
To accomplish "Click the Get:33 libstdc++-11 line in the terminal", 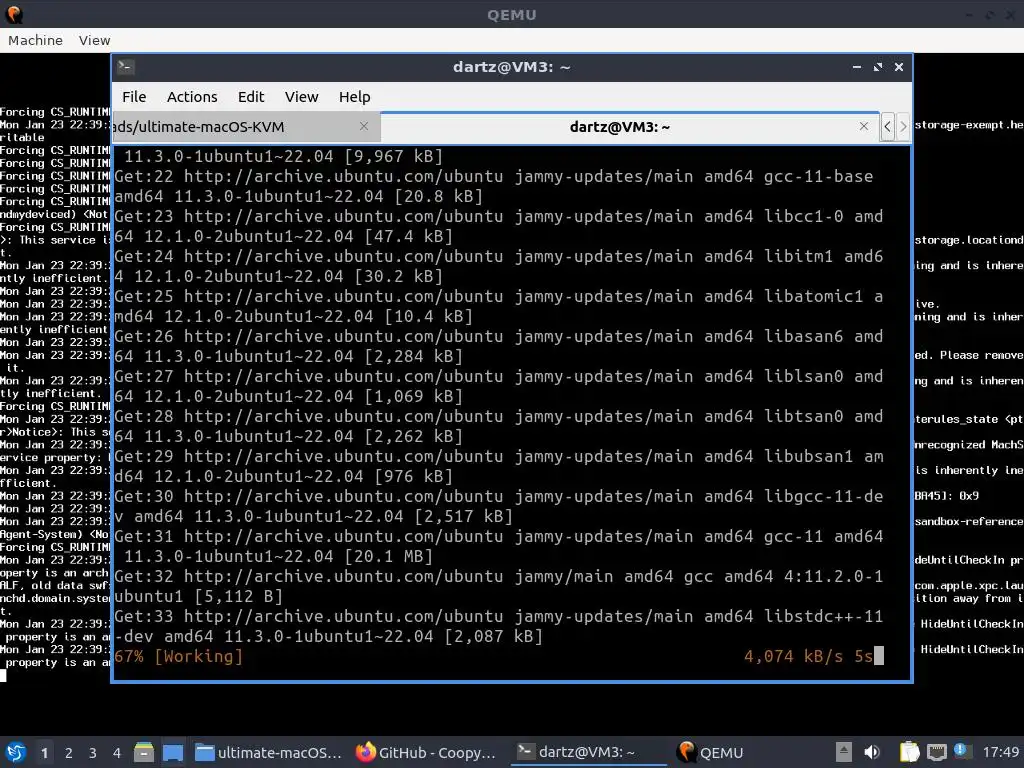I will coord(499,626).
